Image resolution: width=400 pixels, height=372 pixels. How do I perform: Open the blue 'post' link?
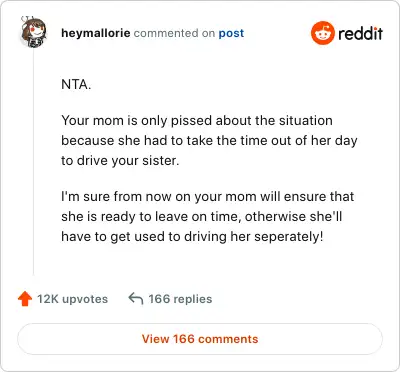coord(231,33)
